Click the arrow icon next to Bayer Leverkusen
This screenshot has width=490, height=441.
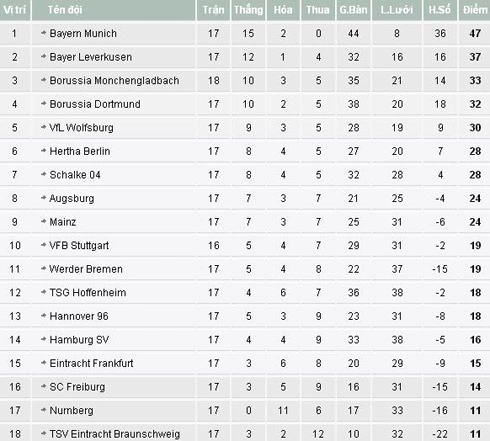(43, 57)
